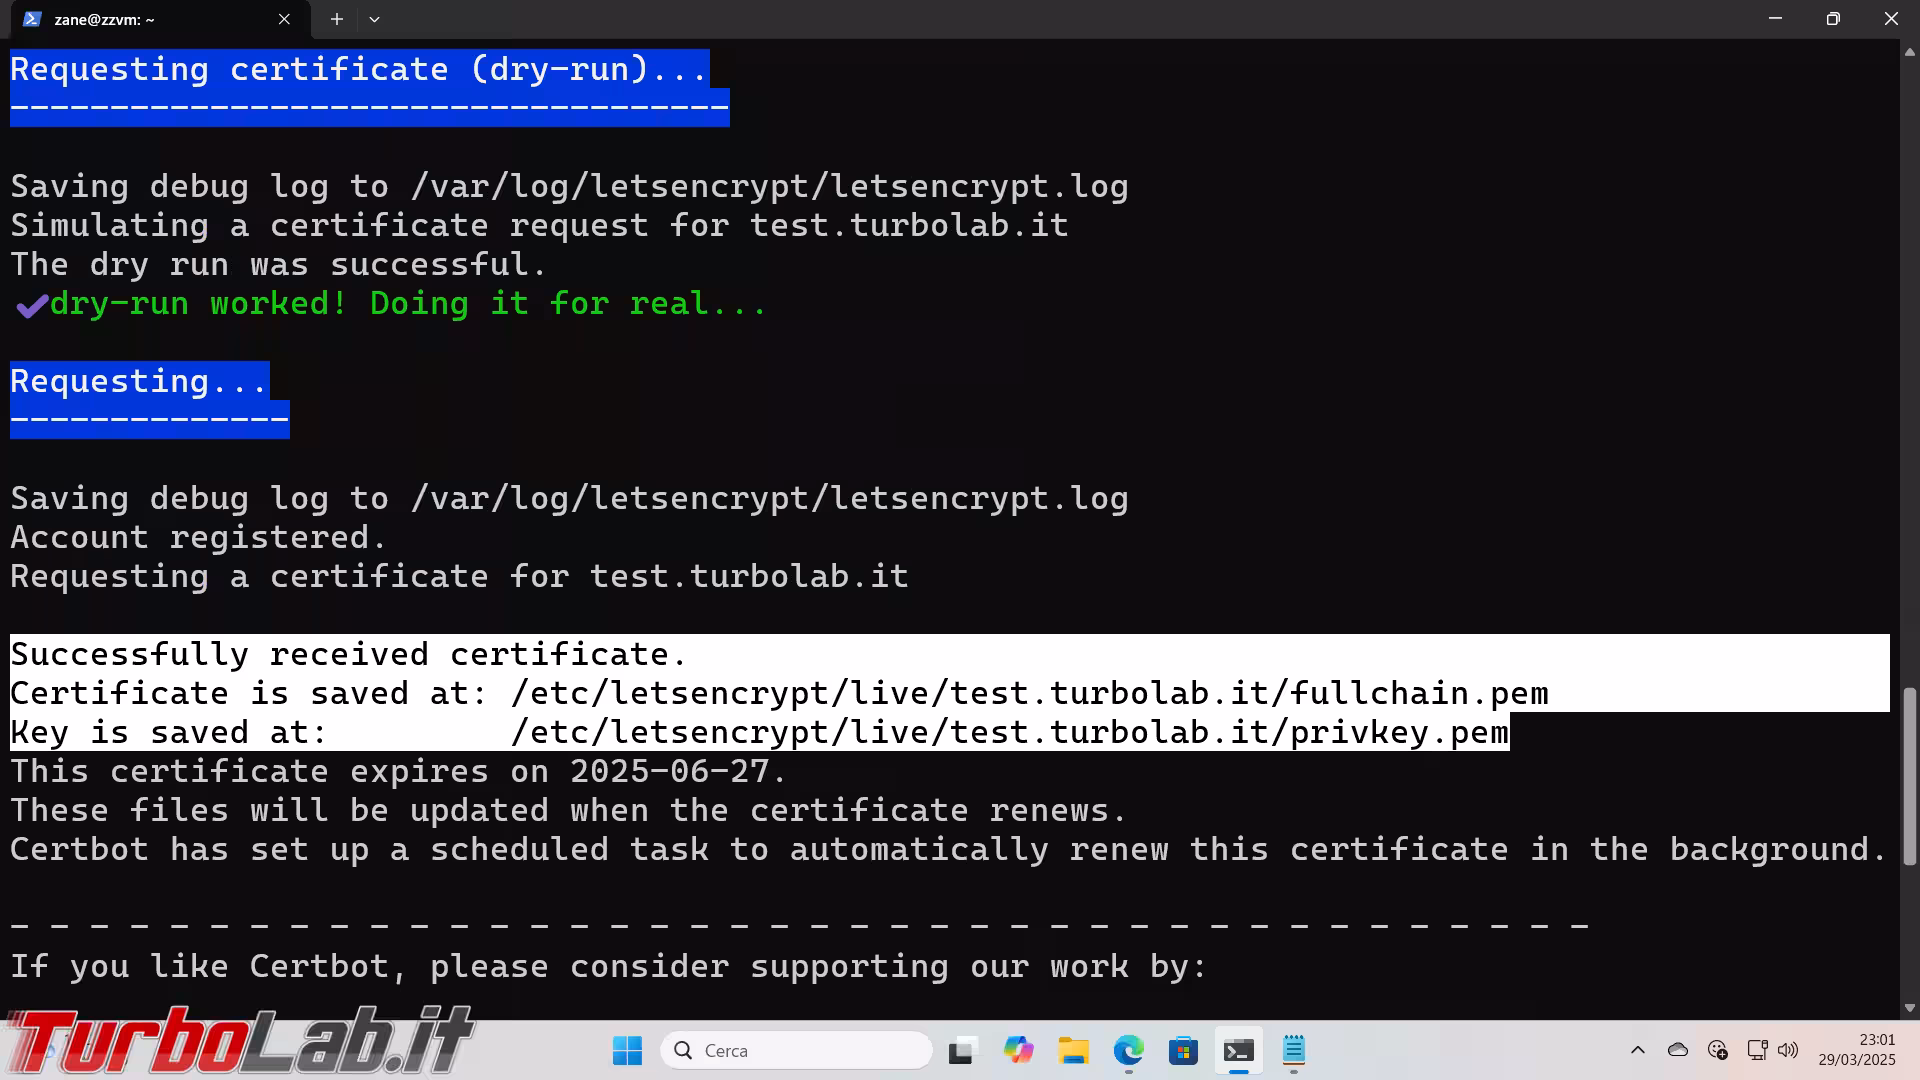The width and height of the screenshot is (1920, 1080).
Task: Open the volume speaker control
Action: click(x=1788, y=1050)
